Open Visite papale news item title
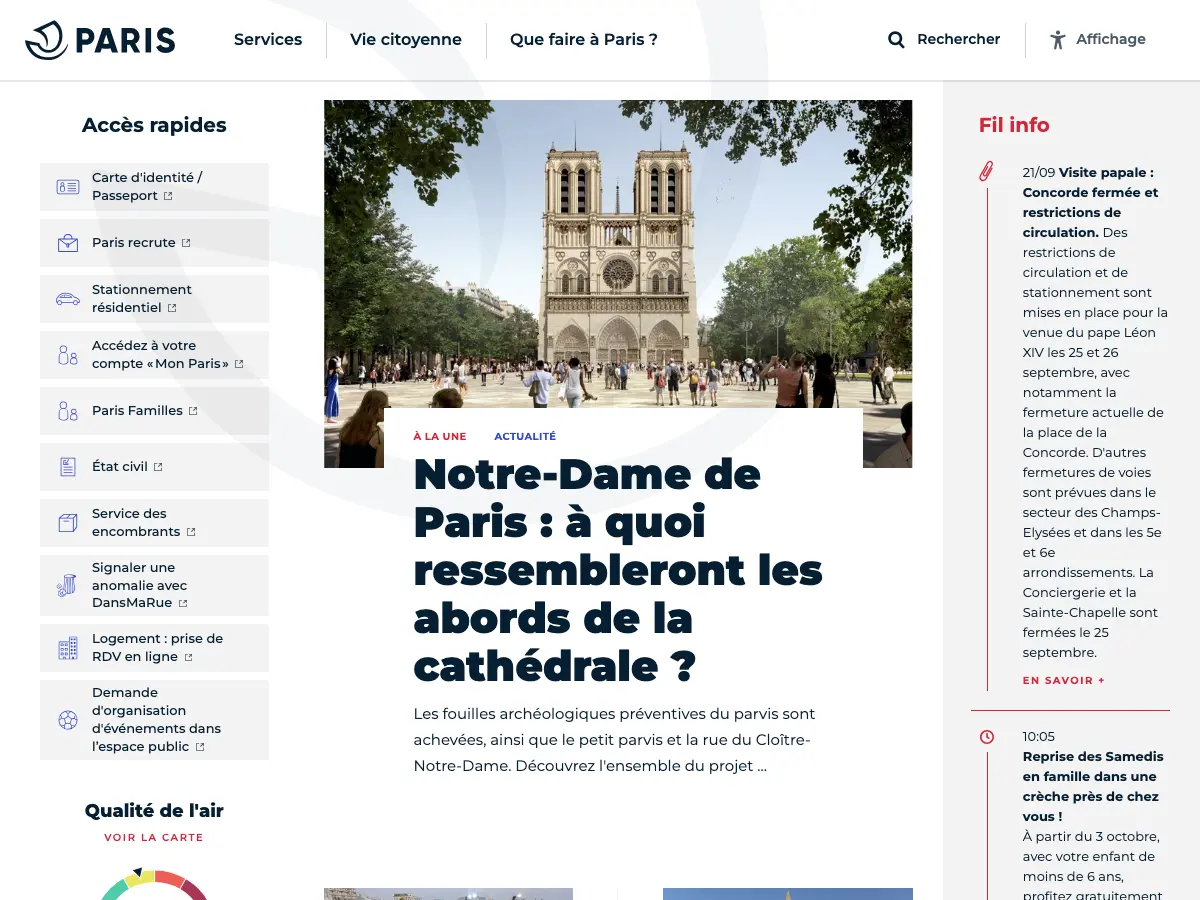Image resolution: width=1200 pixels, height=900 pixels. (x=1090, y=202)
